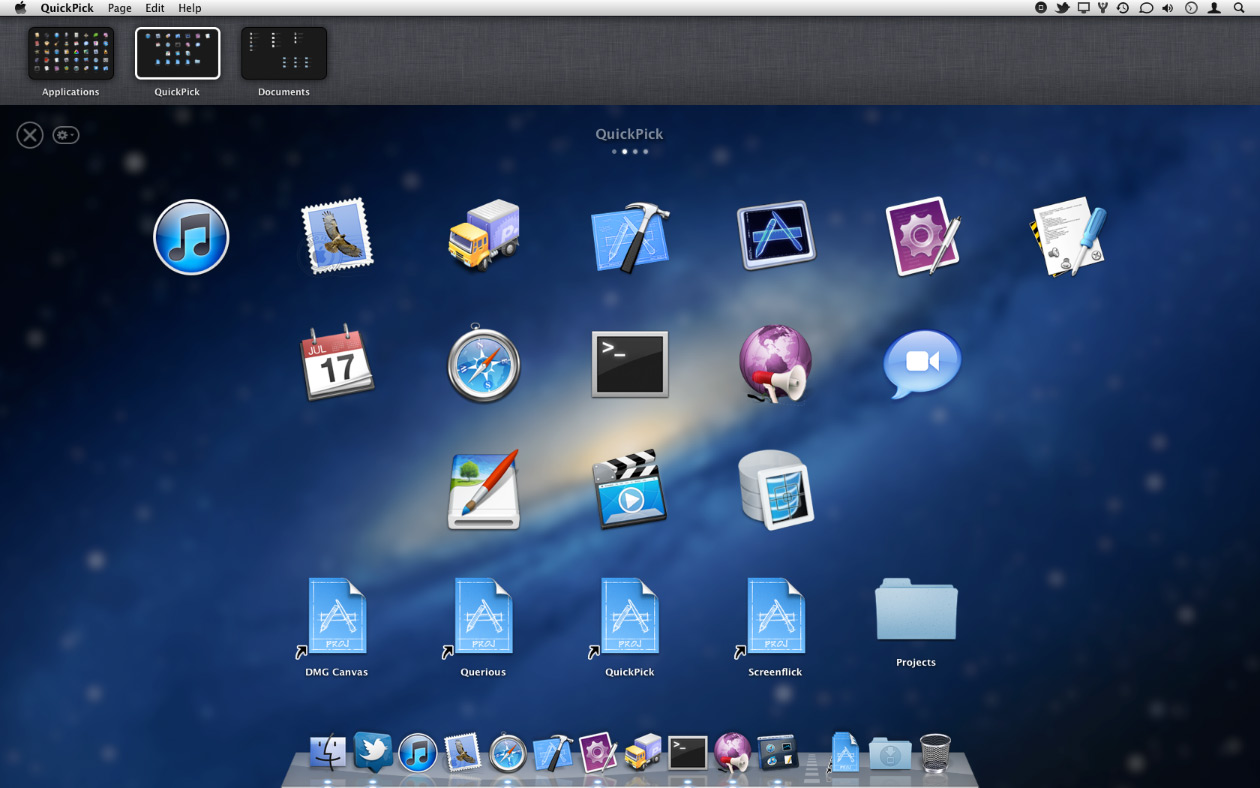Open the Mail stamp icon
The image size is (1260, 788).
click(x=337, y=236)
